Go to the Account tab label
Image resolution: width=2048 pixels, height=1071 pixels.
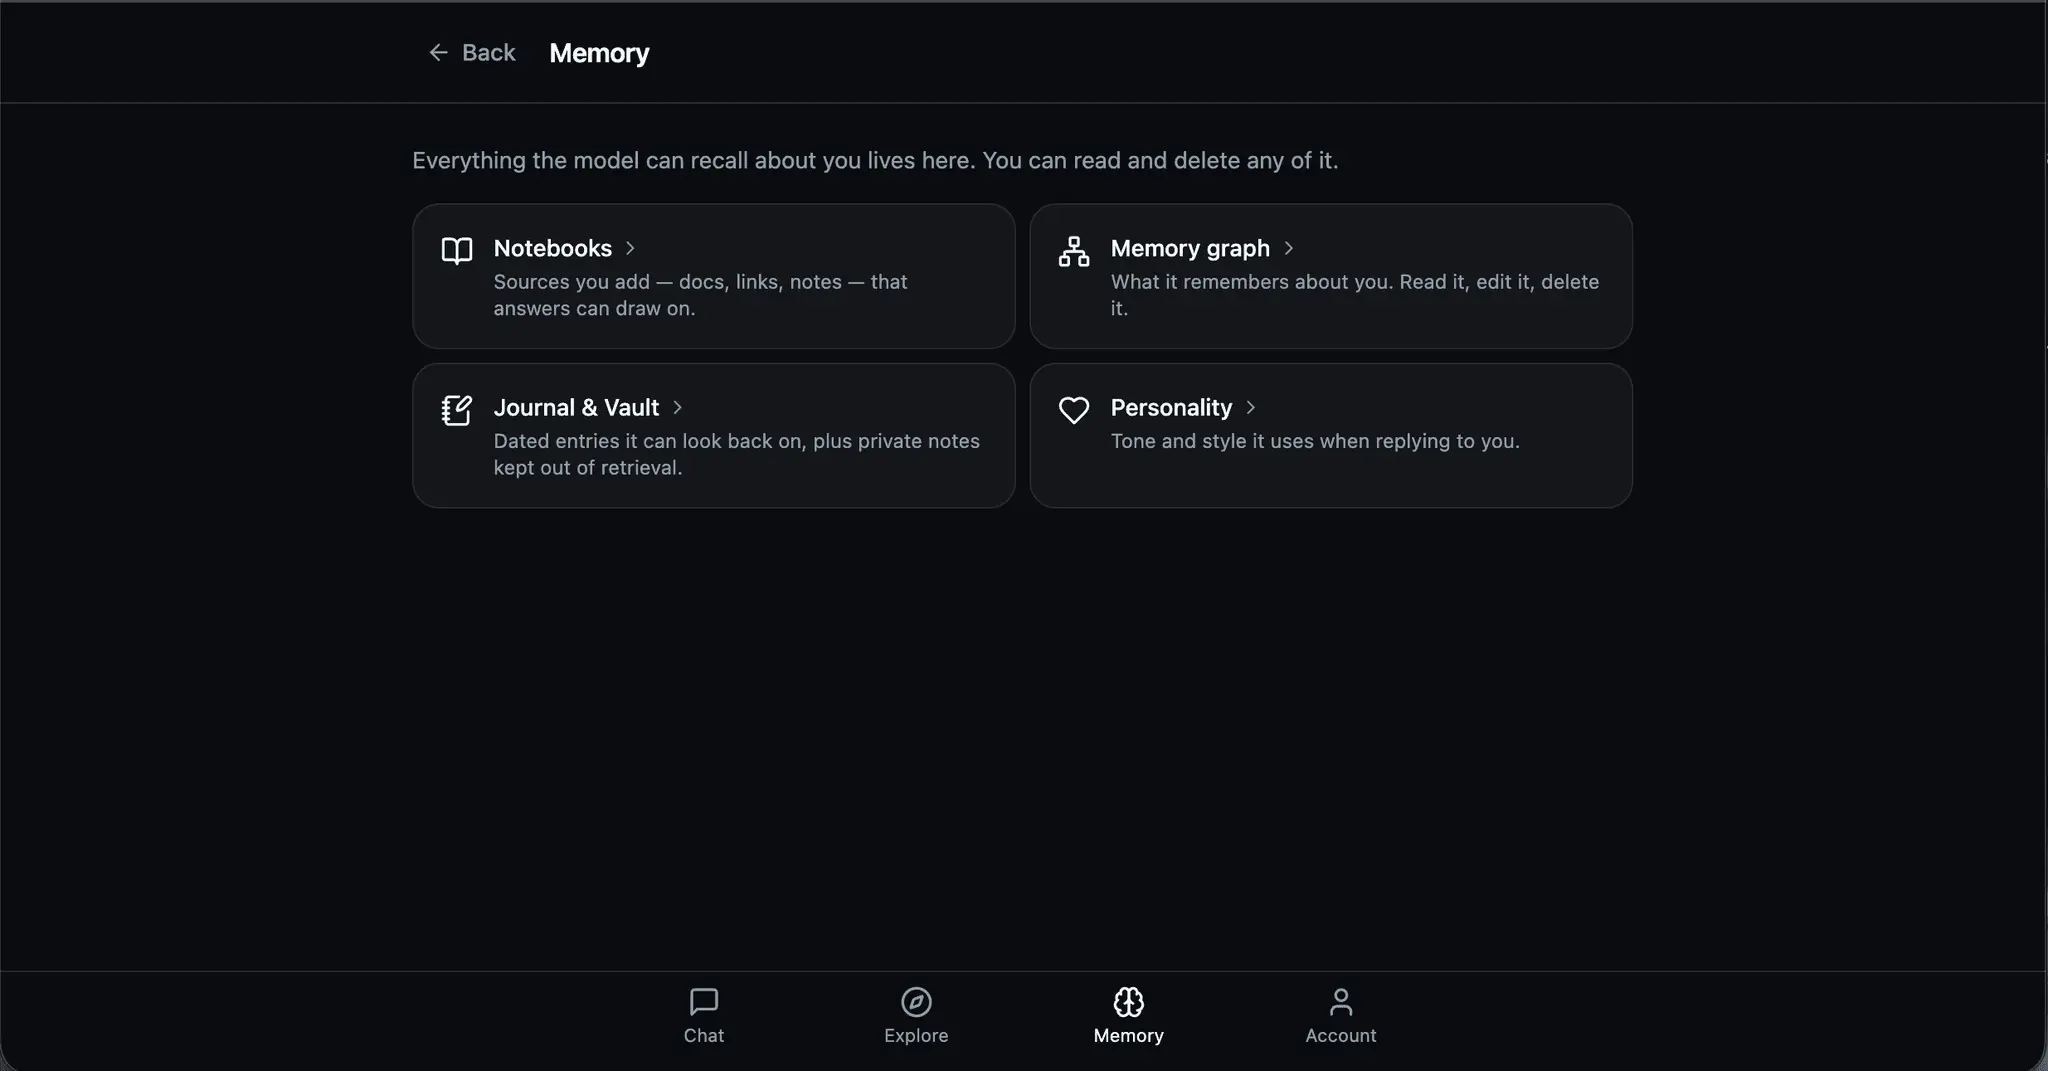coord(1341,1035)
